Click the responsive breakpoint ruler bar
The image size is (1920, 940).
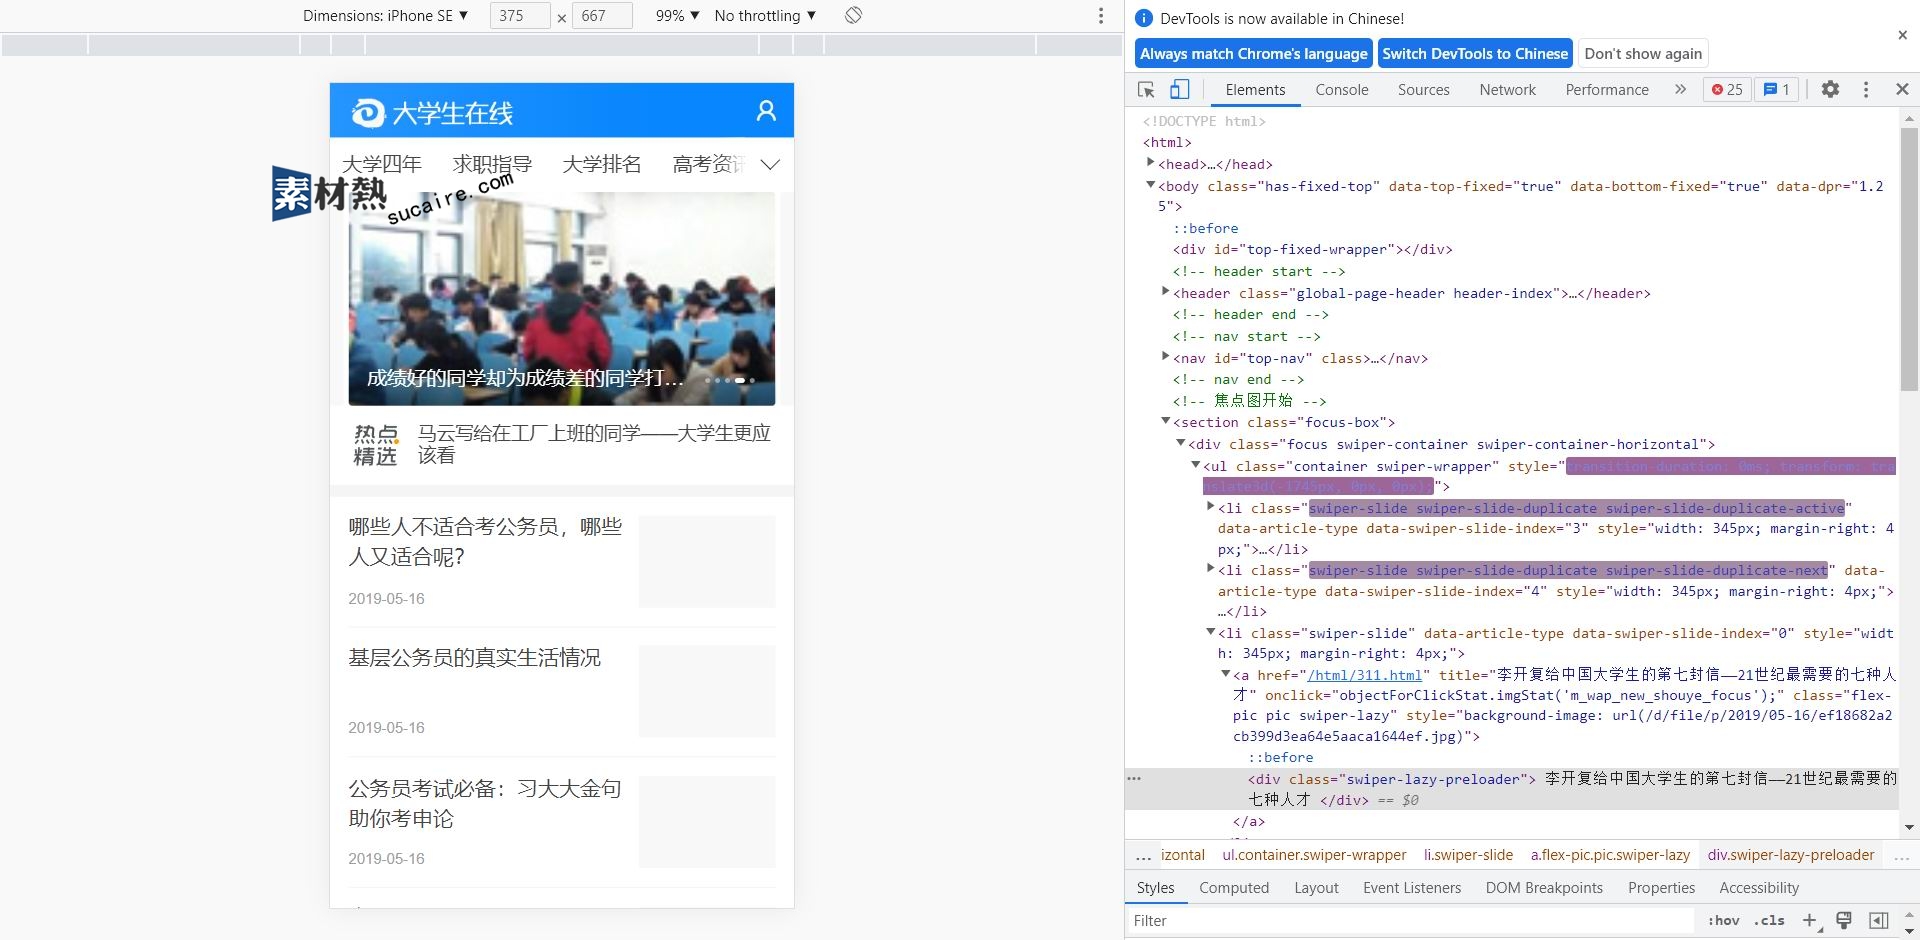pos(561,44)
